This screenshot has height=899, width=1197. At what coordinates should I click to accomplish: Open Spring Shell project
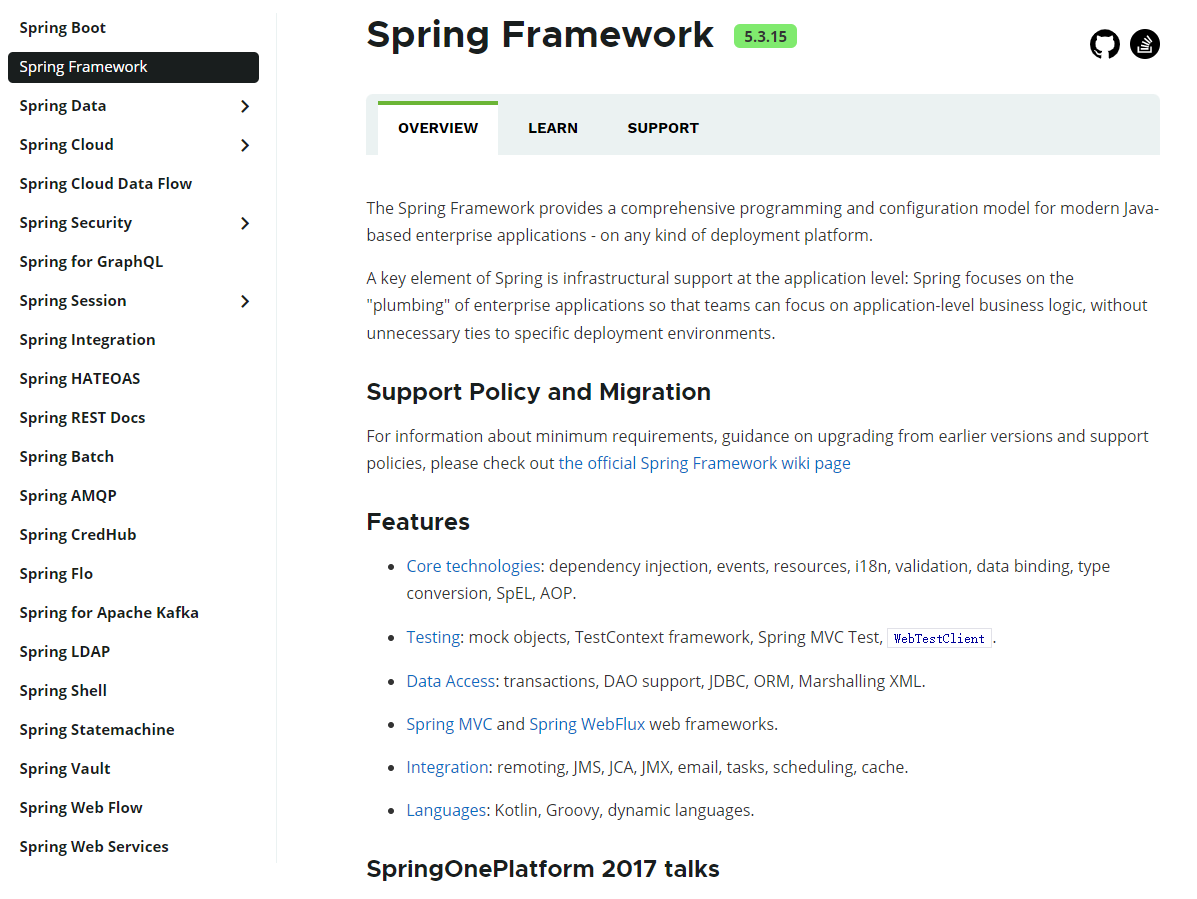(x=63, y=690)
